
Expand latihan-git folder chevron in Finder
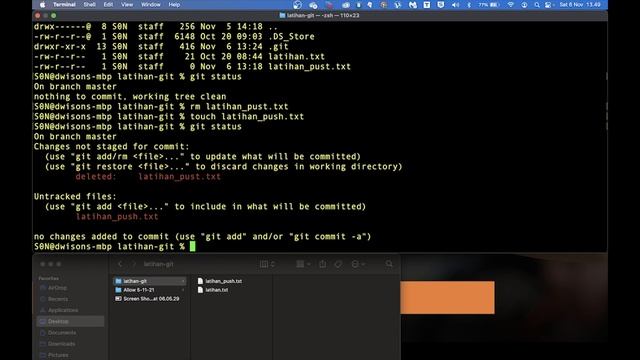coord(182,281)
